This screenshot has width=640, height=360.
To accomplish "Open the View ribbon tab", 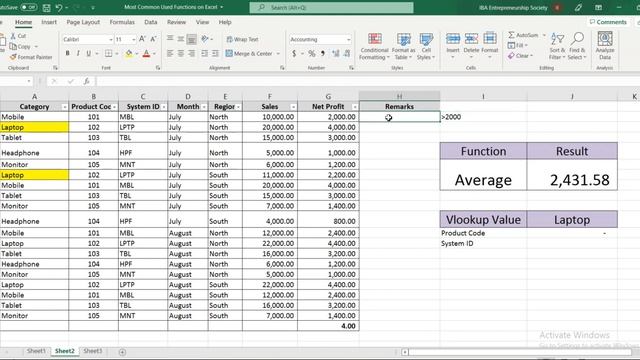I will point(202,22).
